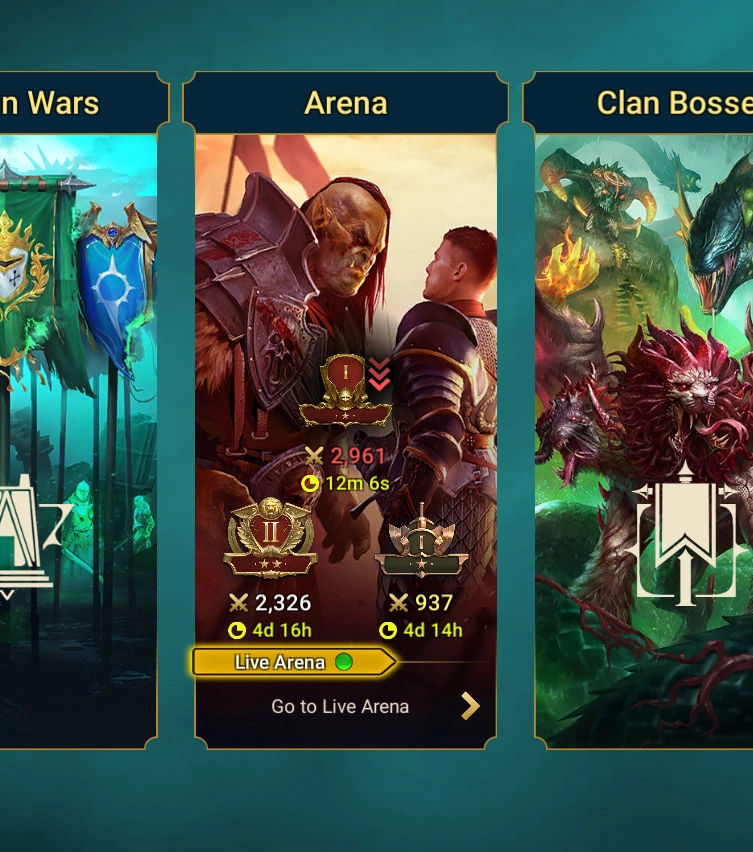The width and height of the screenshot is (753, 852).
Task: Click the clock icon beside 12m 6s
Action: (310, 483)
